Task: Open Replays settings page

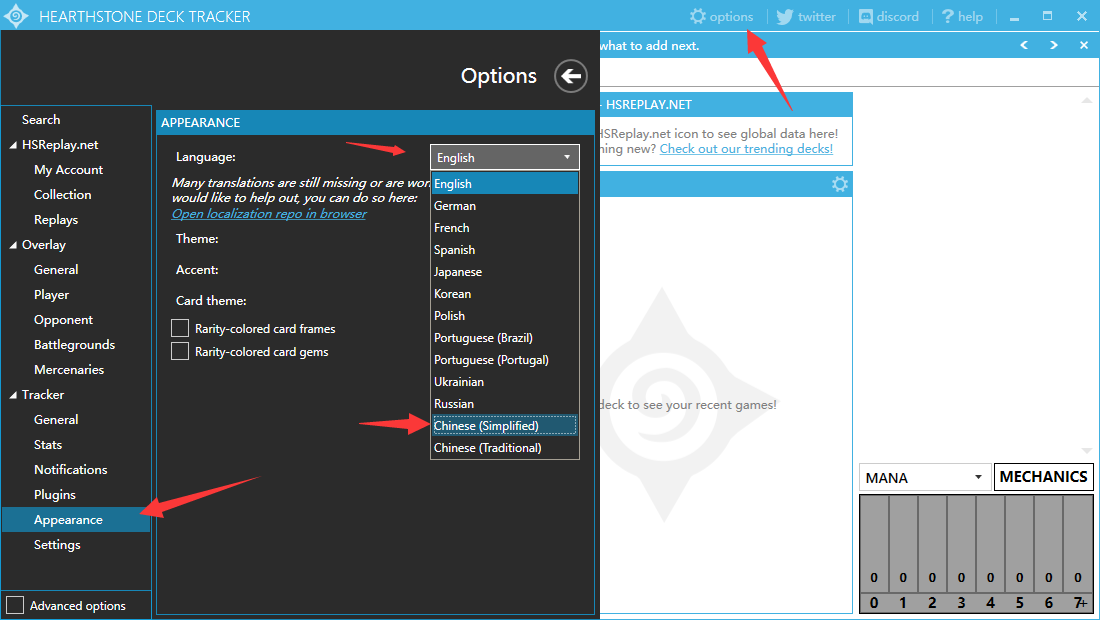Action: coord(56,220)
